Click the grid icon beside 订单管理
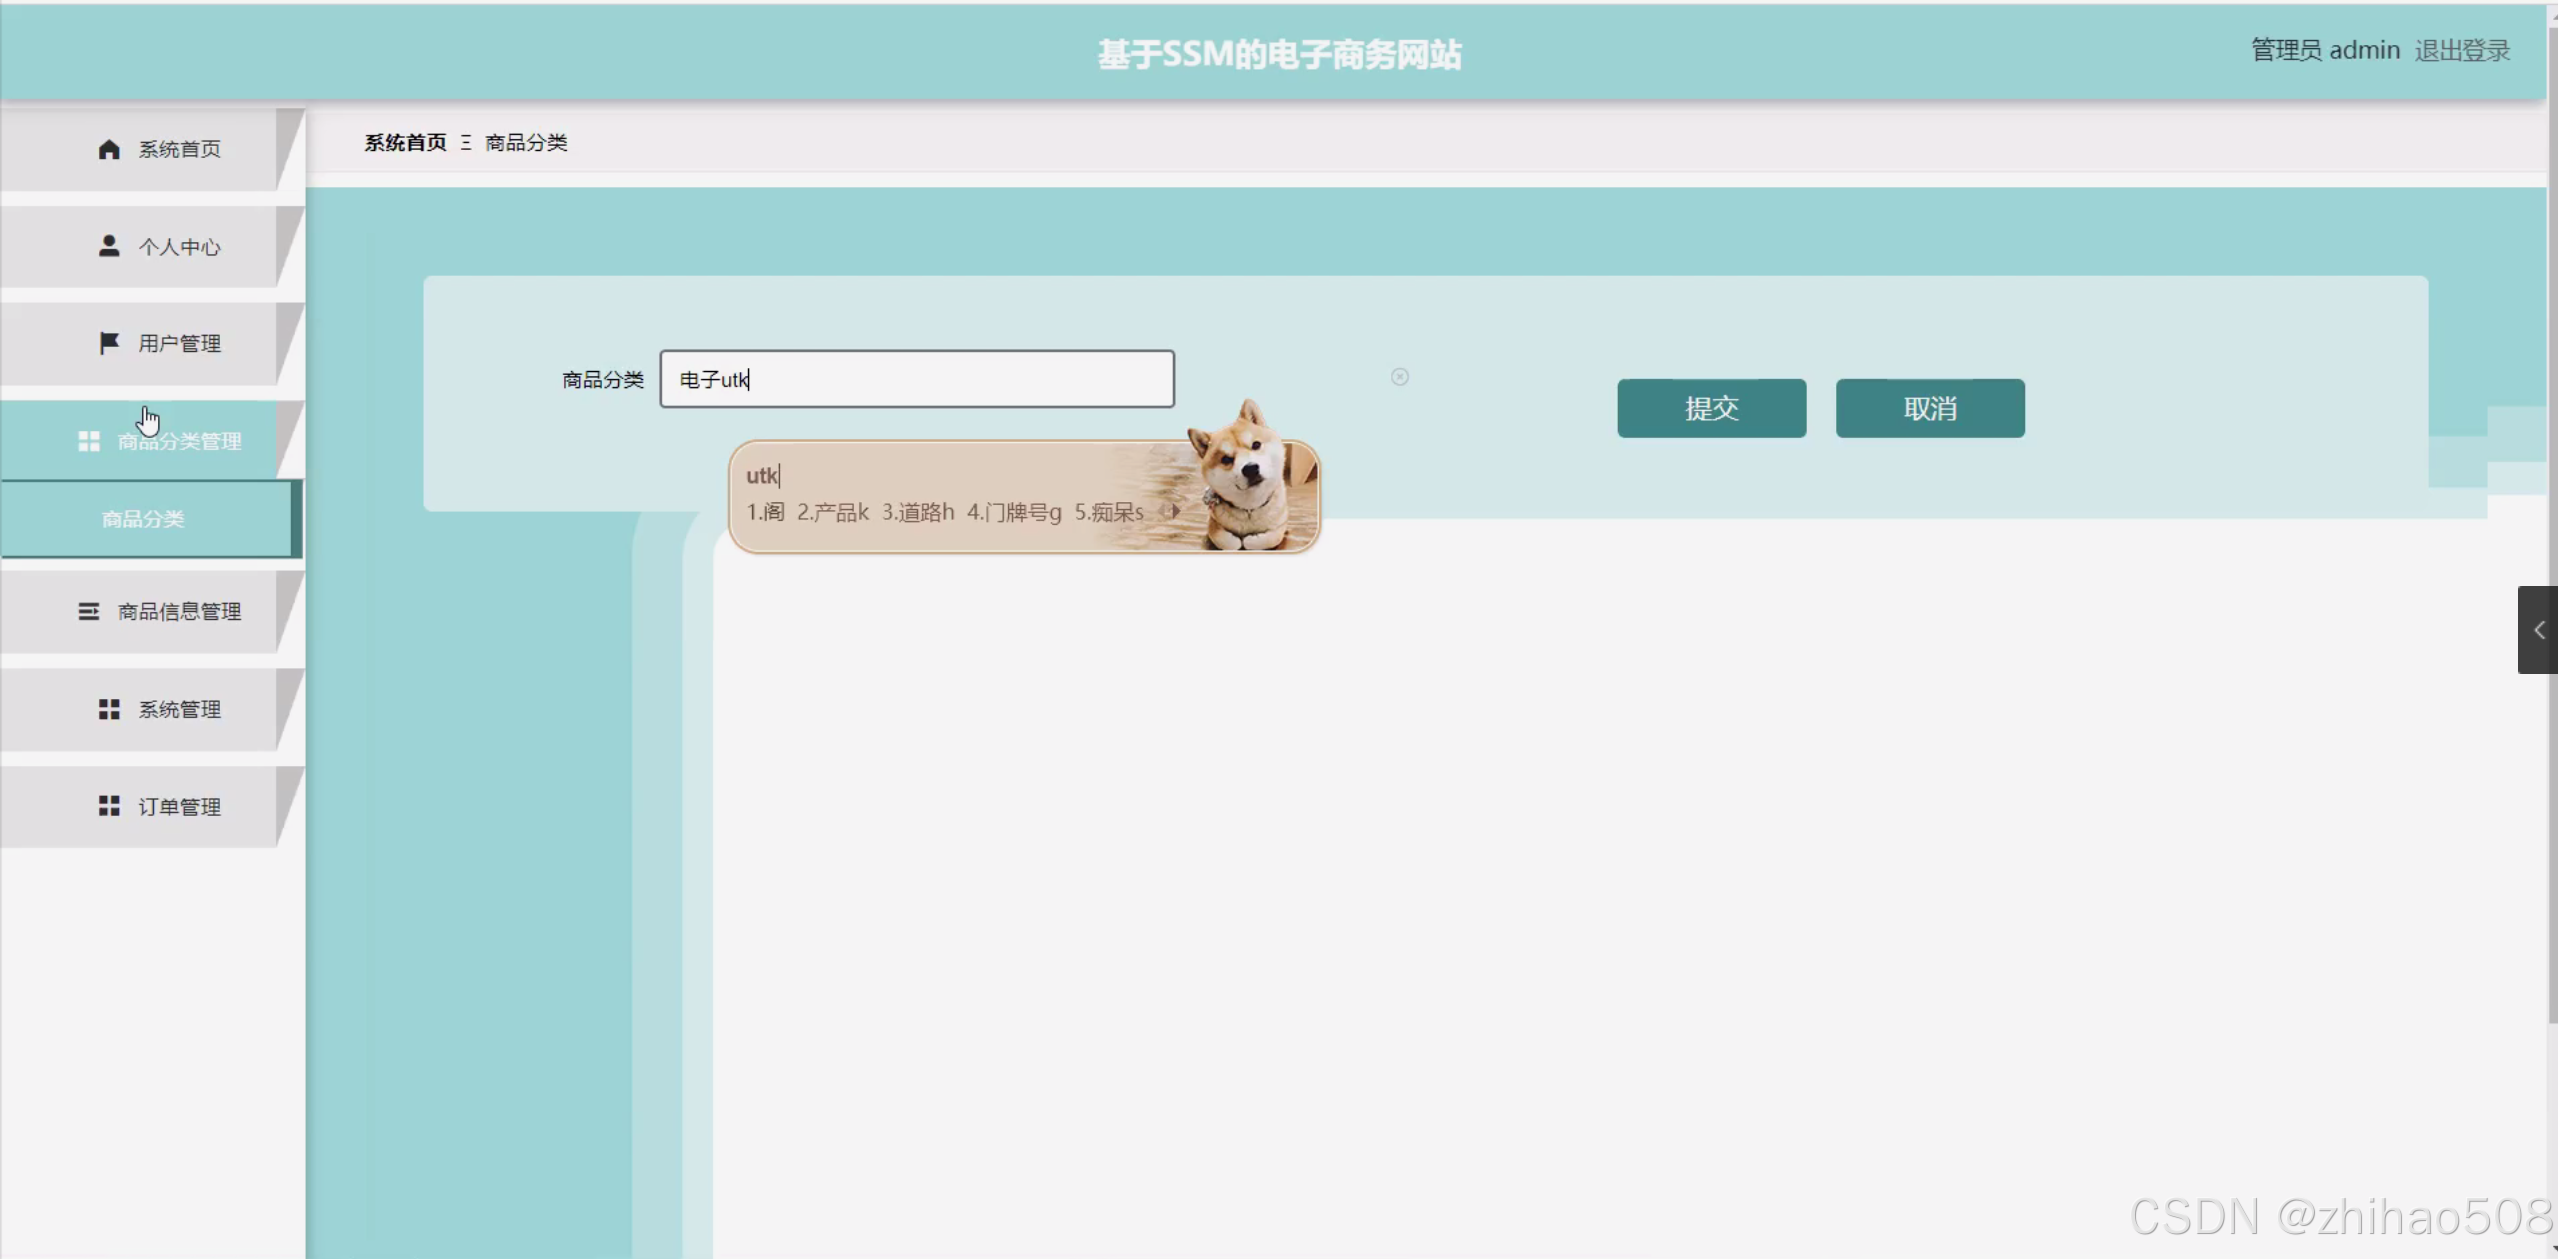The height and width of the screenshot is (1259, 2558). [x=109, y=806]
